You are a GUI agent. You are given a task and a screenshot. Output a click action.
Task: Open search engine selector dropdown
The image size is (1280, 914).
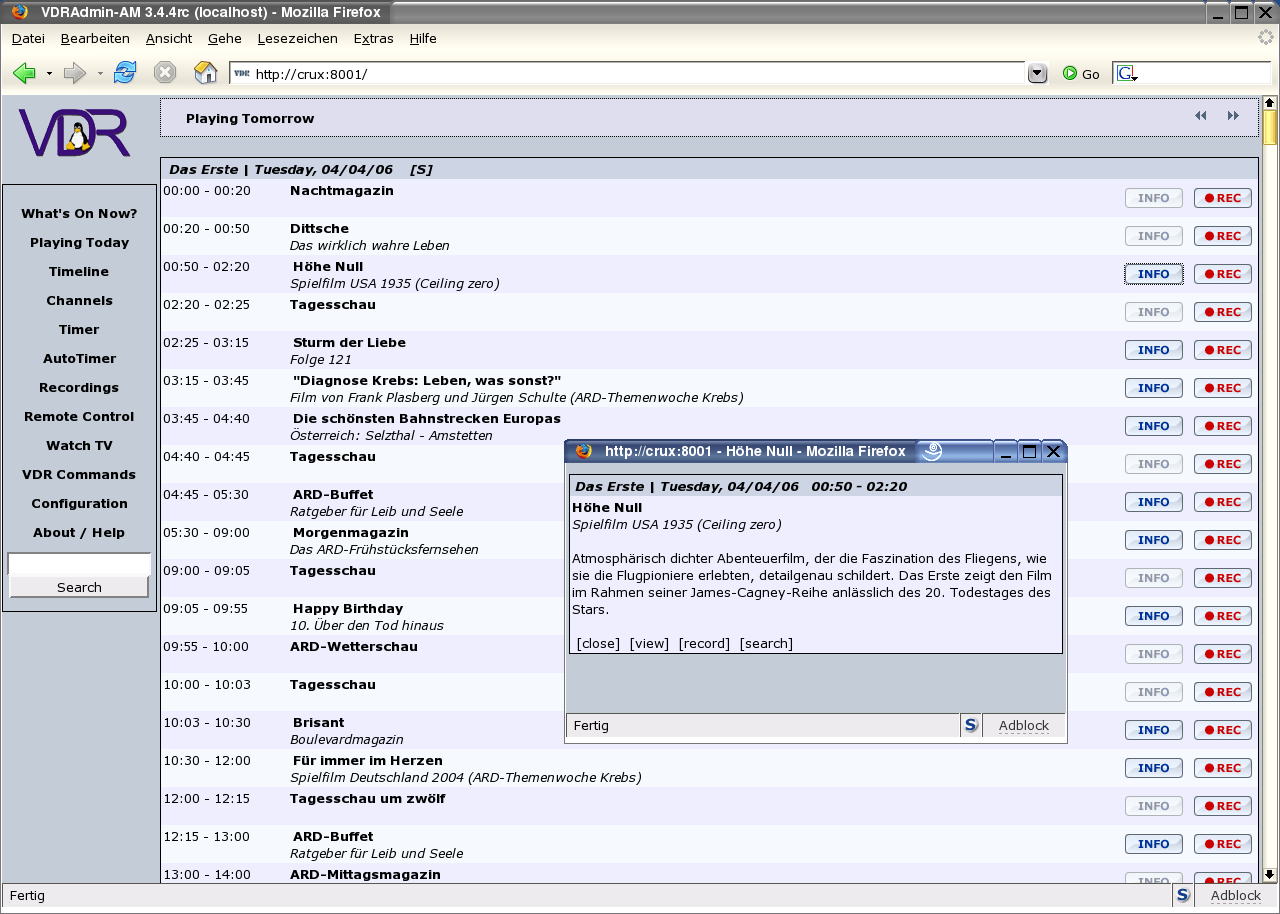1128,74
